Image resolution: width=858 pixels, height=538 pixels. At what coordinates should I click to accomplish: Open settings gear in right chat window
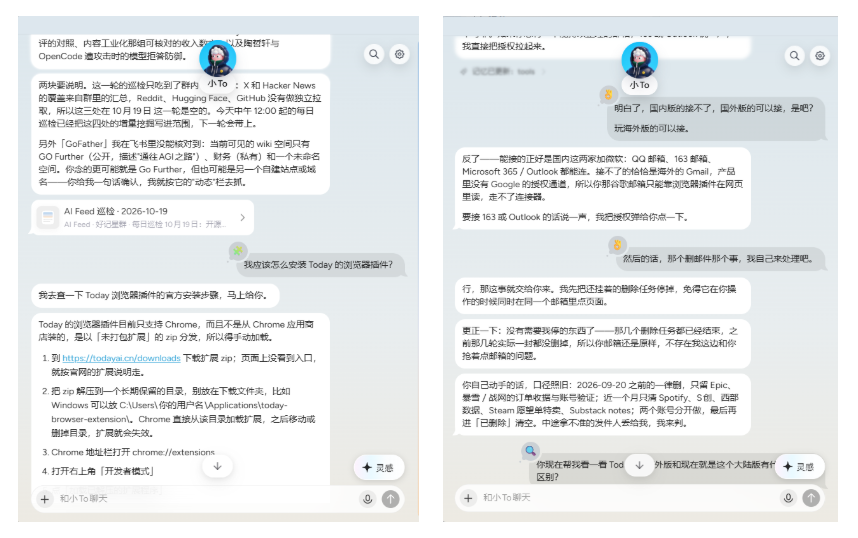(x=820, y=55)
